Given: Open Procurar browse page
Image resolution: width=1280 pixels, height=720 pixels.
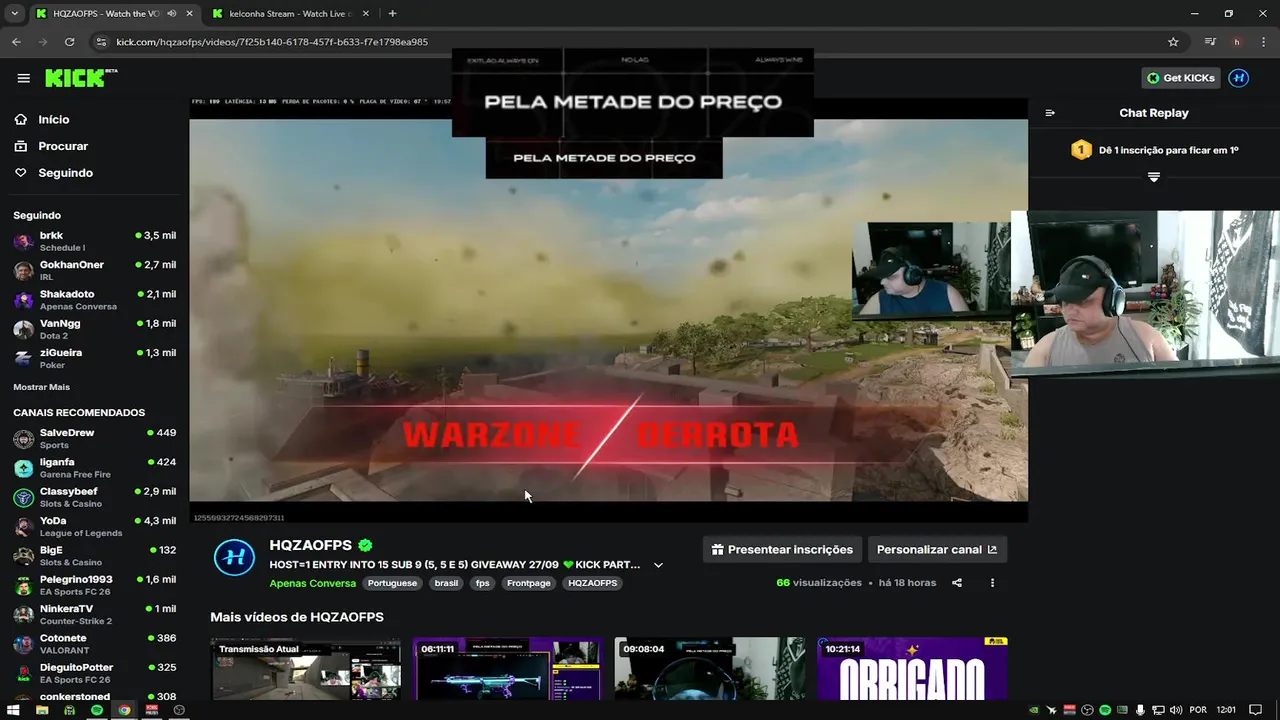Looking at the screenshot, I should tap(63, 146).
